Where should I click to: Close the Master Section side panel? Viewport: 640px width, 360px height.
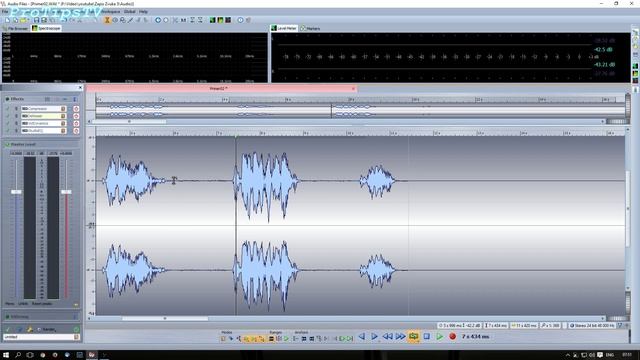pos(80,88)
